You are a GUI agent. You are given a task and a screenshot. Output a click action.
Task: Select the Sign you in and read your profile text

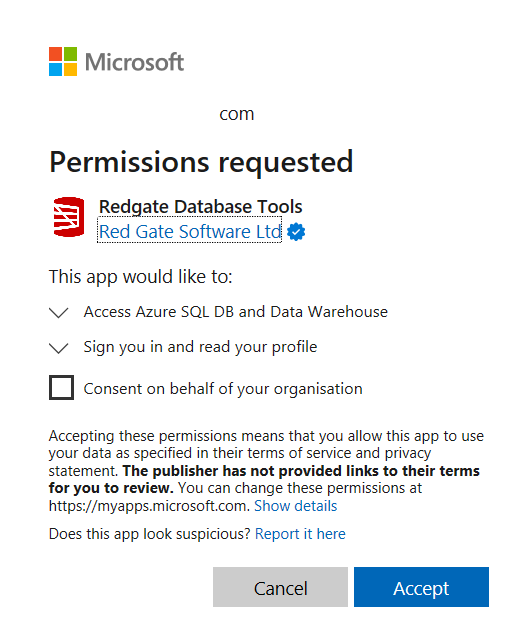pos(200,347)
